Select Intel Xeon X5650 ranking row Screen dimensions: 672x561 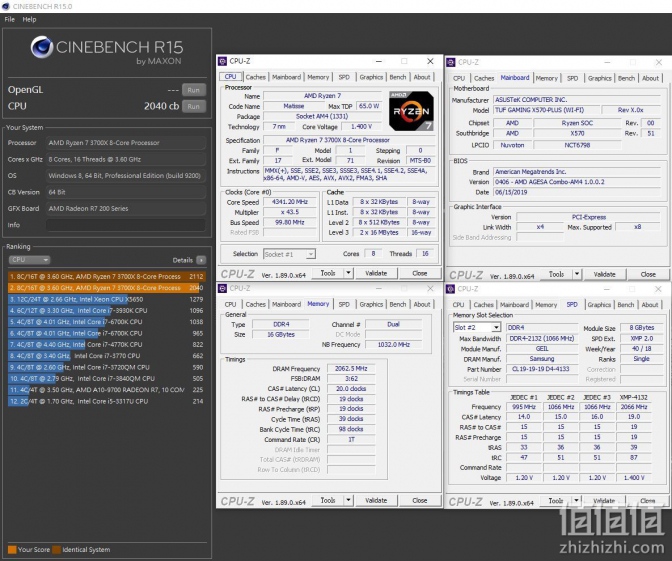tap(106, 299)
